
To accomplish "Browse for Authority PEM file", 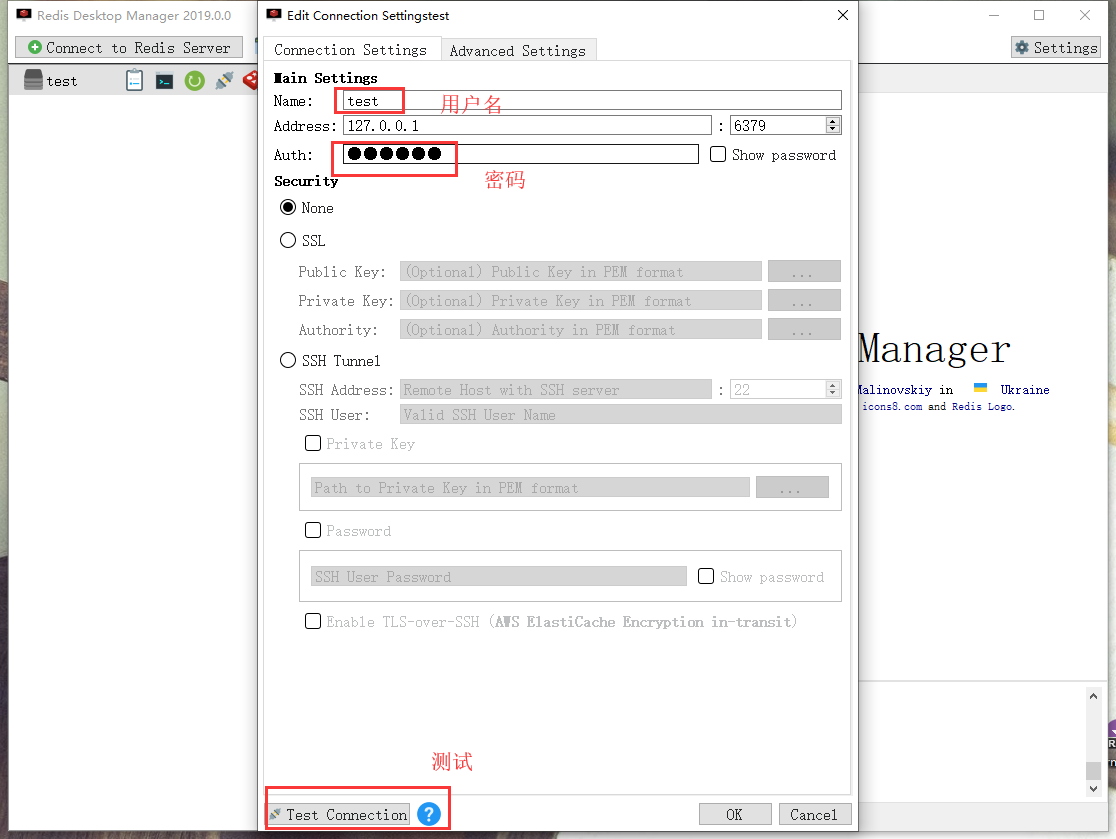I will (804, 329).
